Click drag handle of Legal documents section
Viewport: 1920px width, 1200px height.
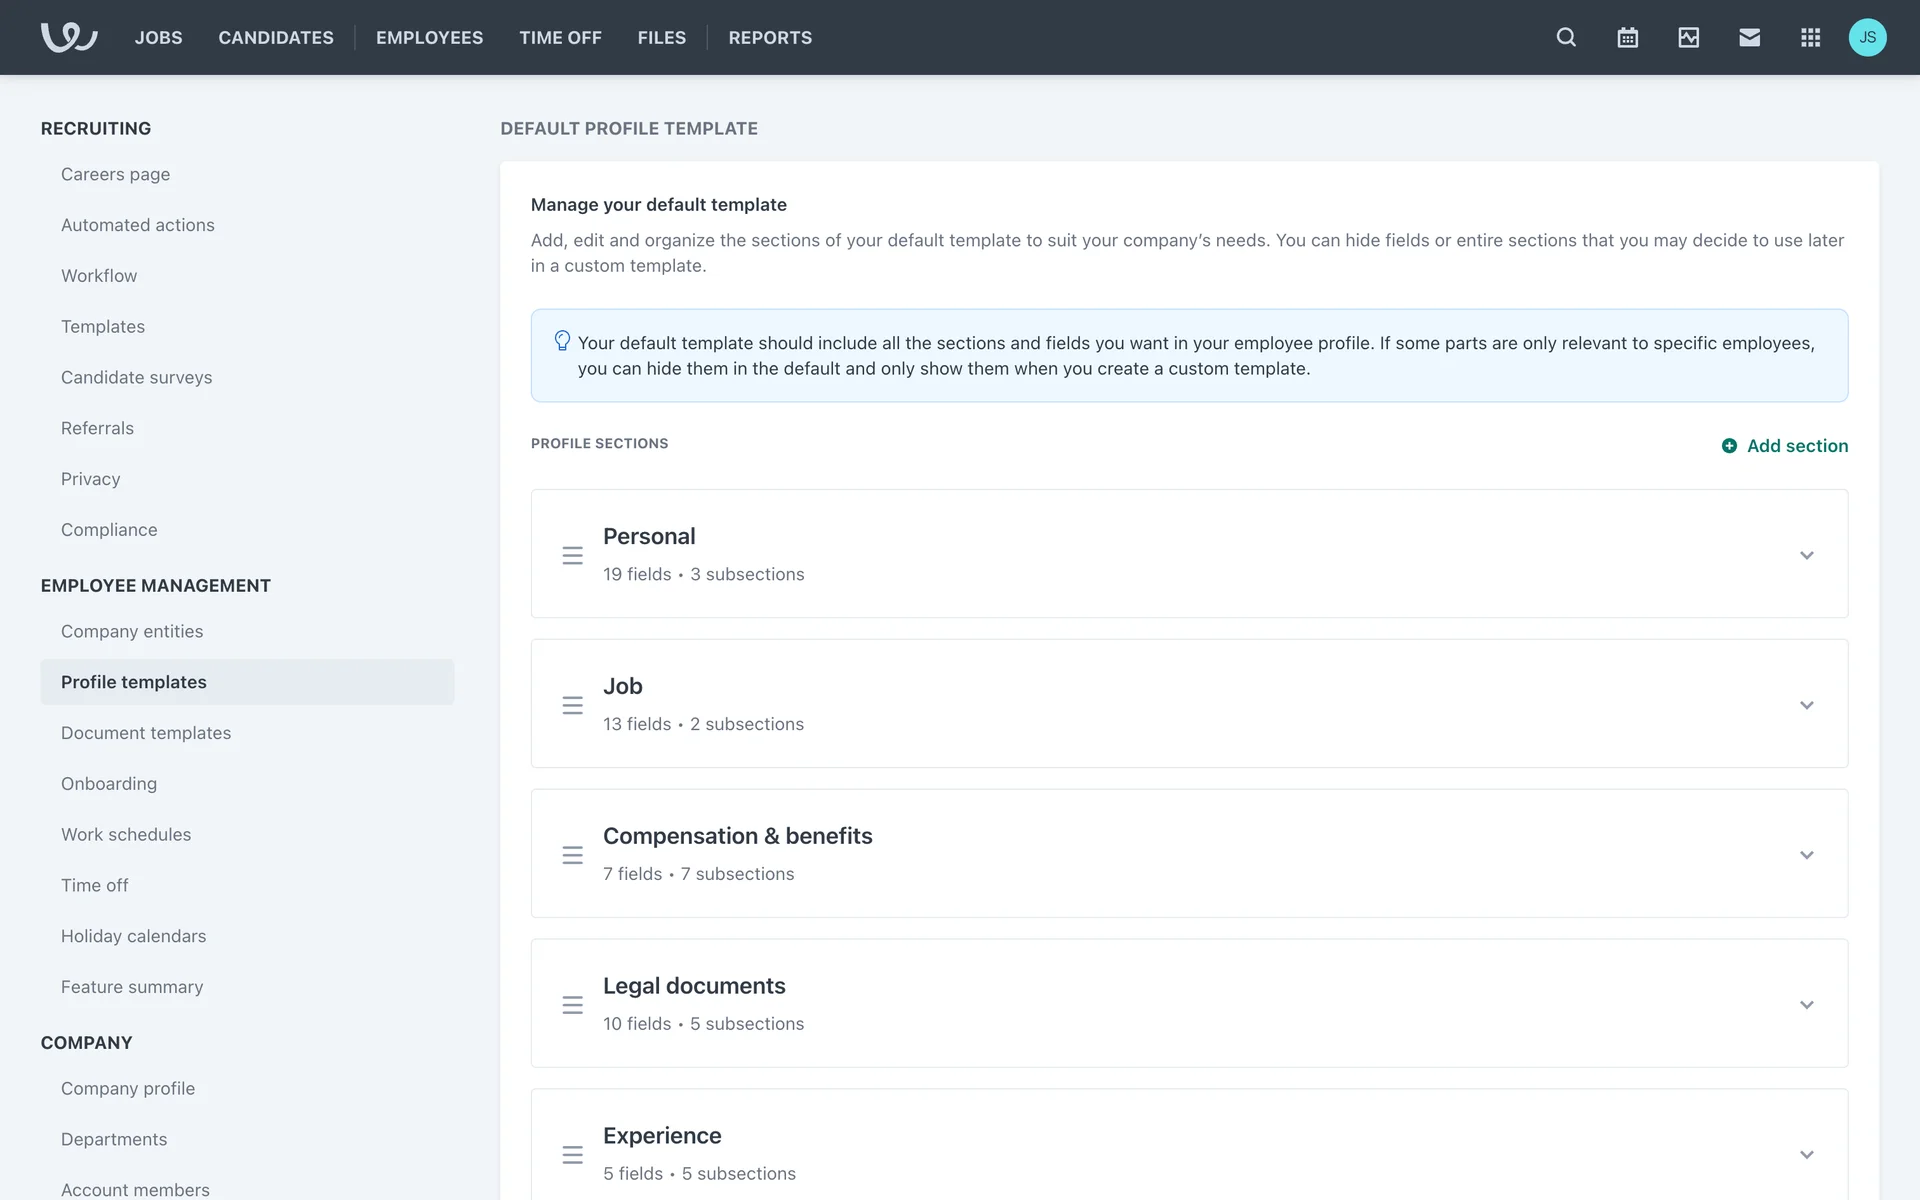click(572, 1005)
